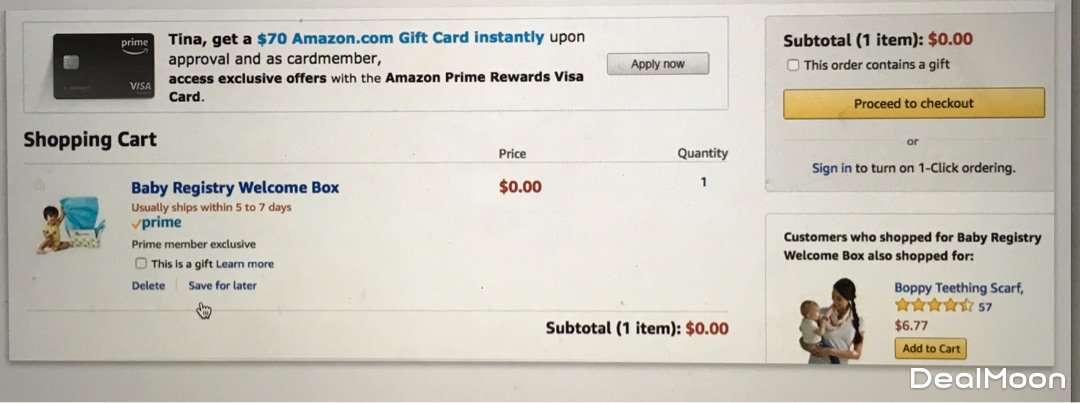The image size is (1080, 403).
Task: Click the Boppy Teething Scarf star rating
Action: point(933,306)
